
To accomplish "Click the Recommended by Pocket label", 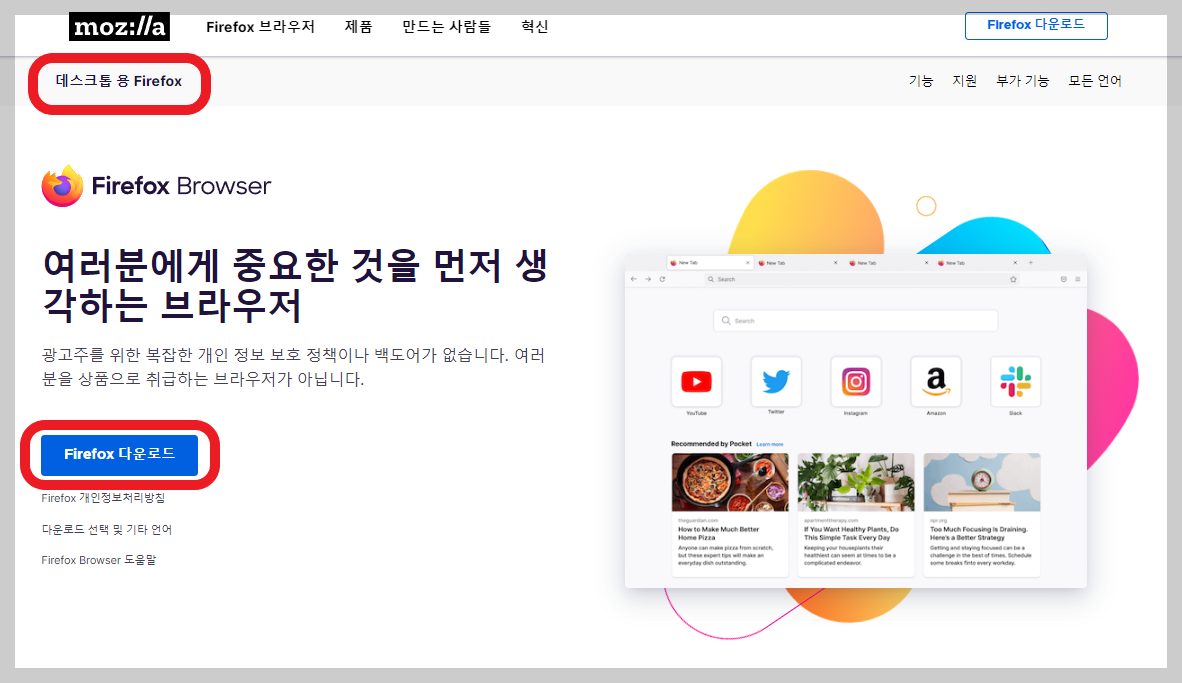I will (x=711, y=444).
